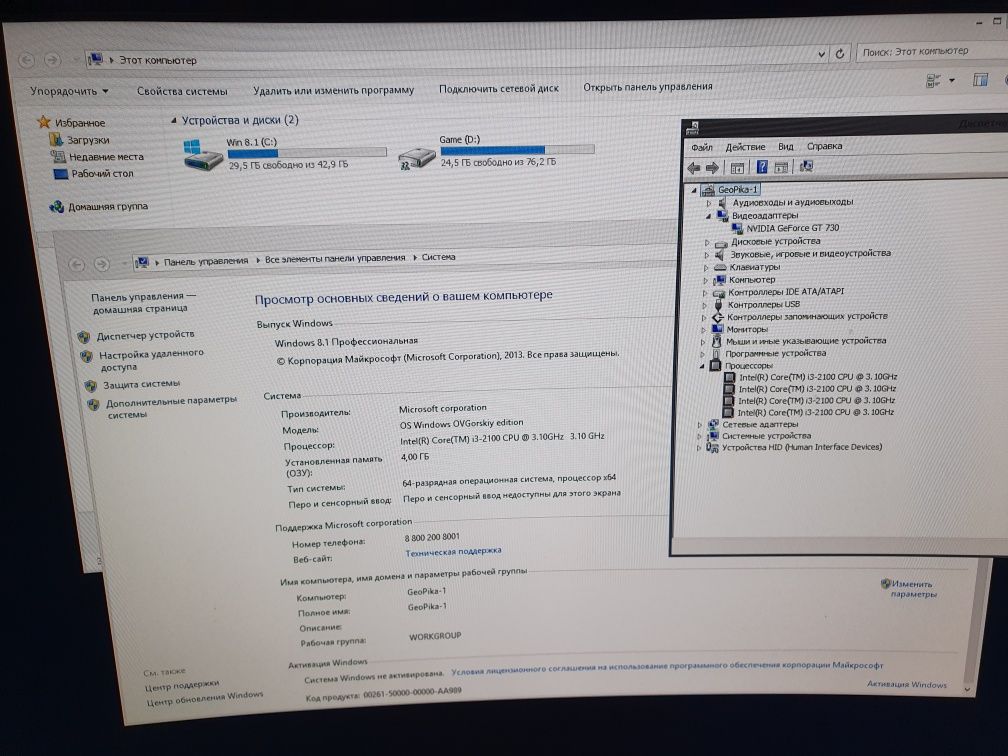
Task: Select Недавние места in sidebar
Action: click(106, 157)
